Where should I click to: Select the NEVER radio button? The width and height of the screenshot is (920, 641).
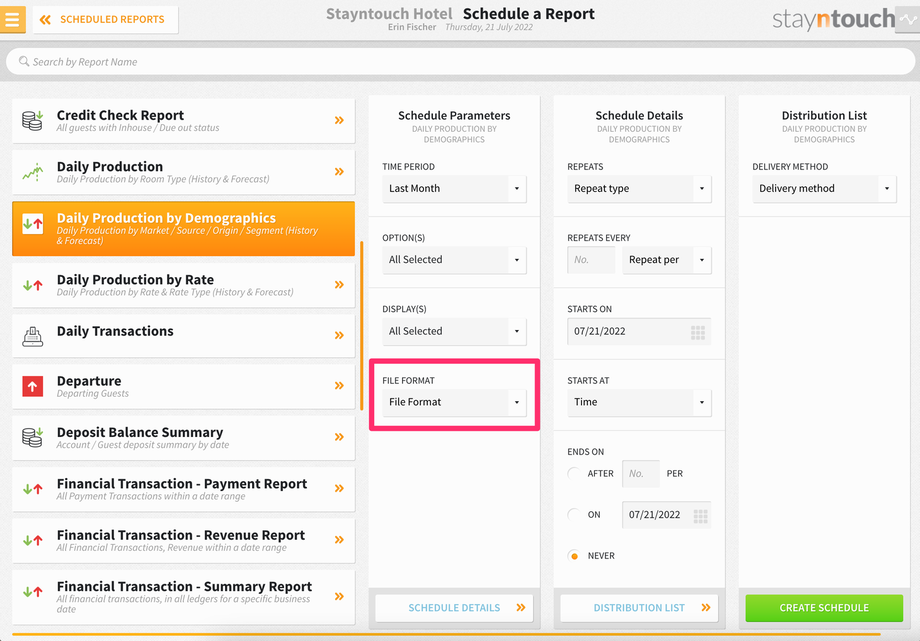(x=574, y=555)
